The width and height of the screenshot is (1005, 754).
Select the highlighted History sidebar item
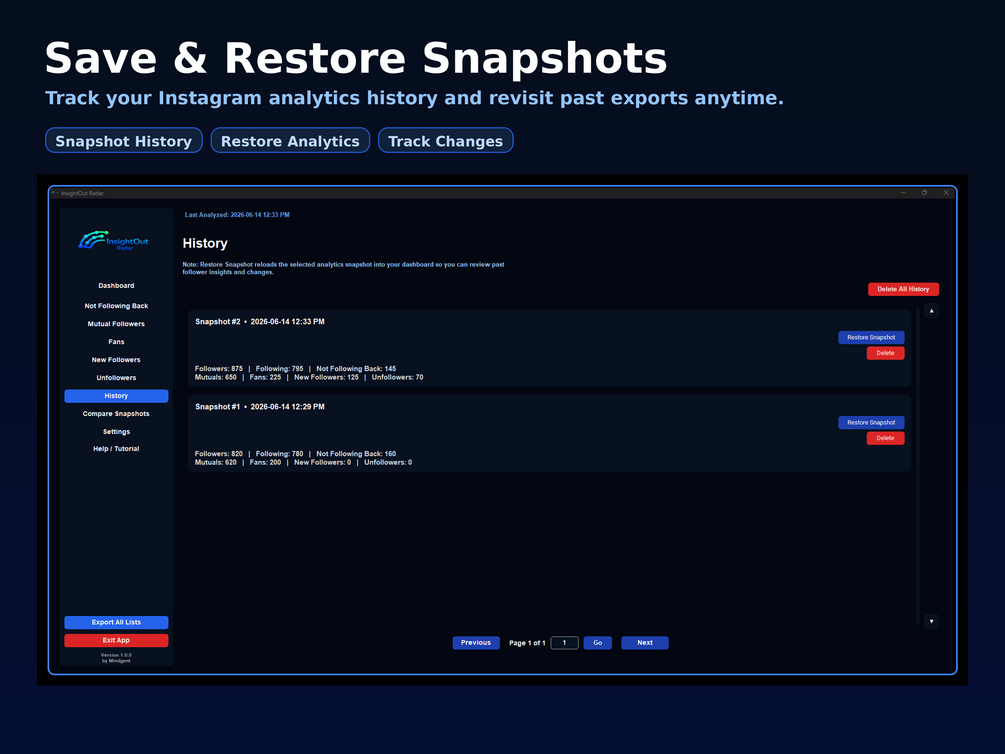116,396
